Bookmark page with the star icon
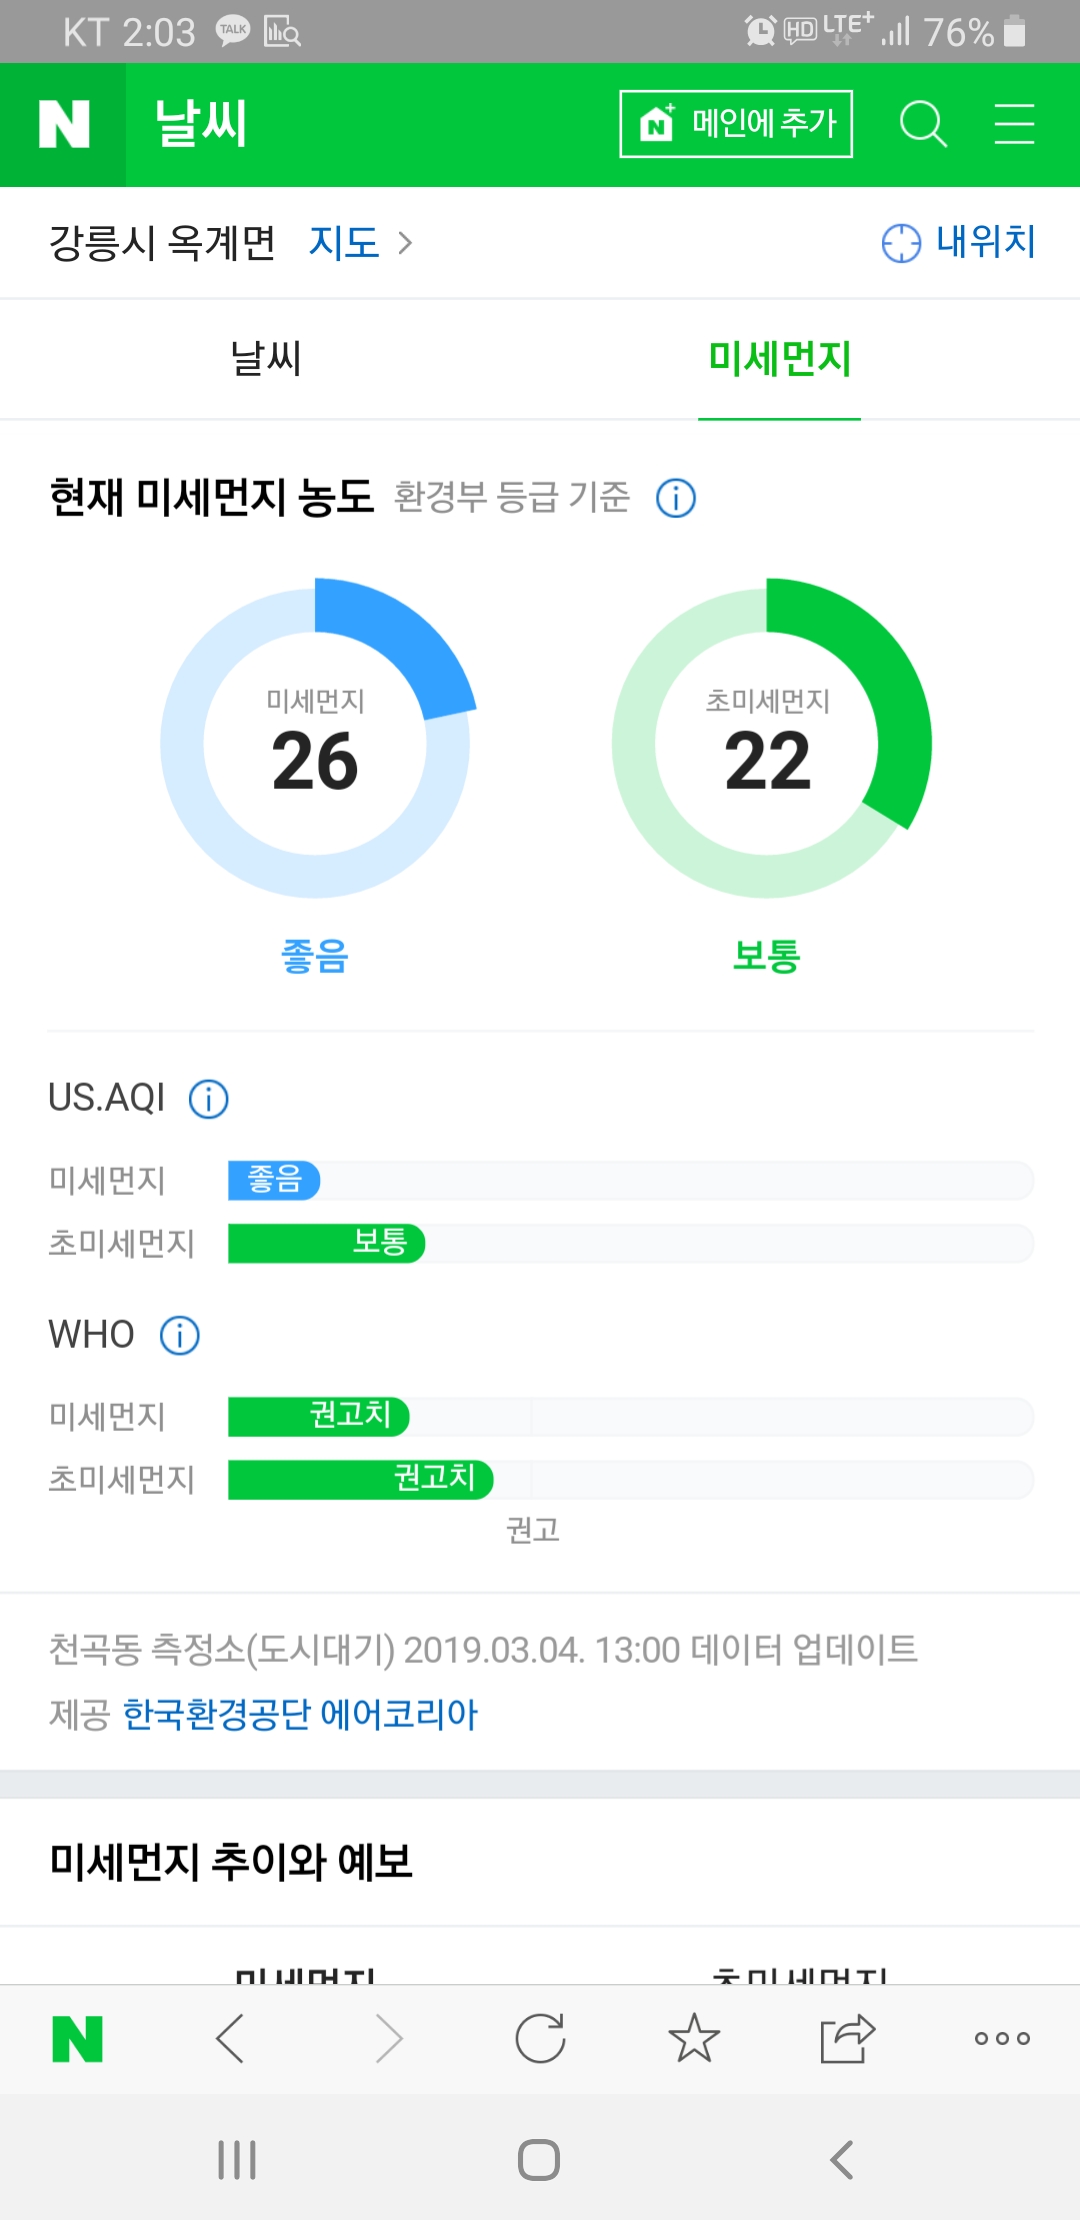 click(694, 2038)
